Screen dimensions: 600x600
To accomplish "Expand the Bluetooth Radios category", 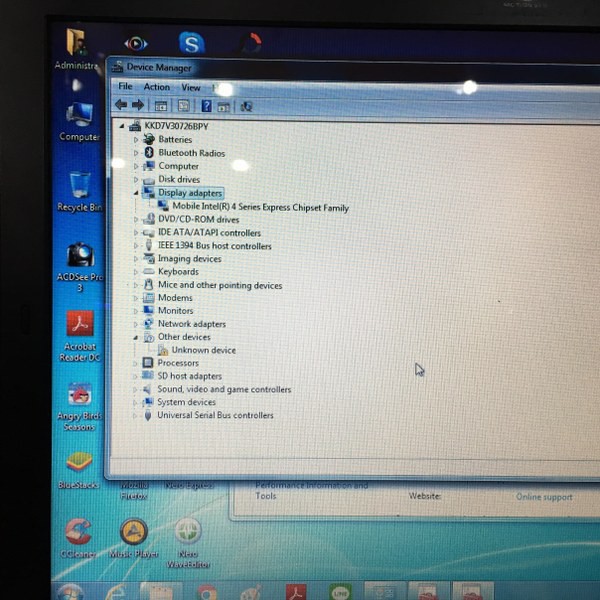I will [x=135, y=153].
